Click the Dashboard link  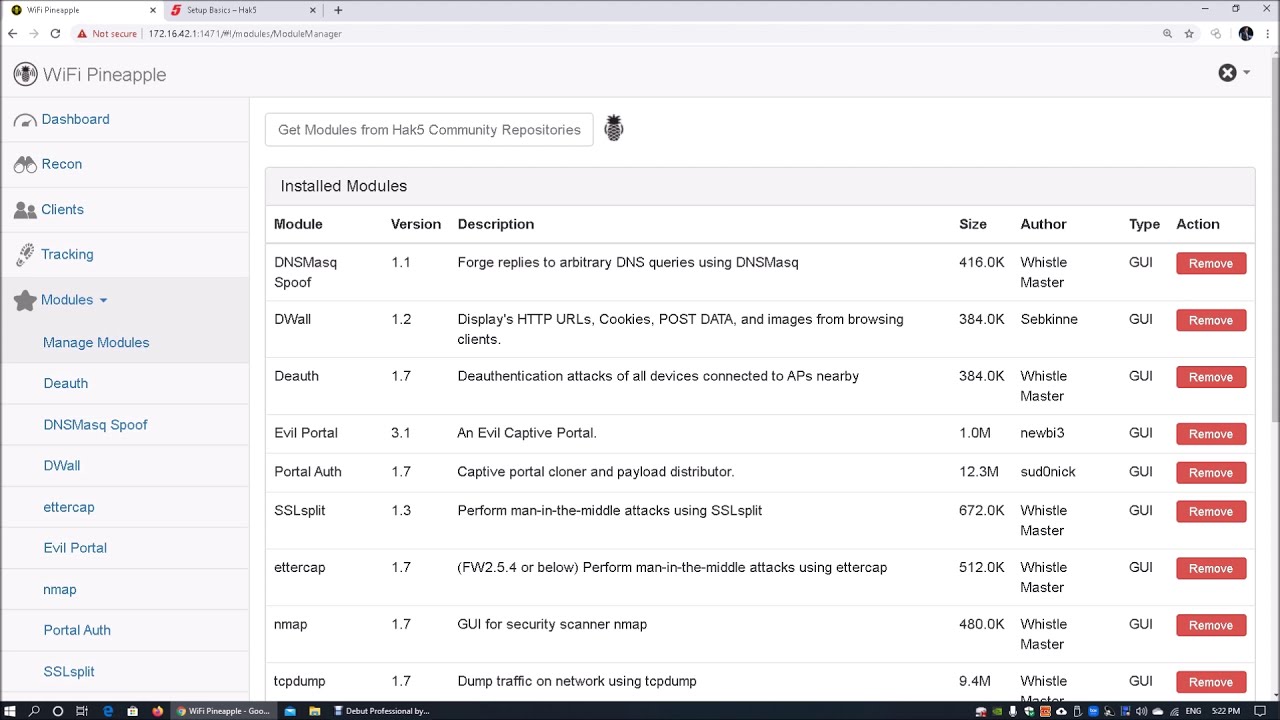(x=75, y=119)
